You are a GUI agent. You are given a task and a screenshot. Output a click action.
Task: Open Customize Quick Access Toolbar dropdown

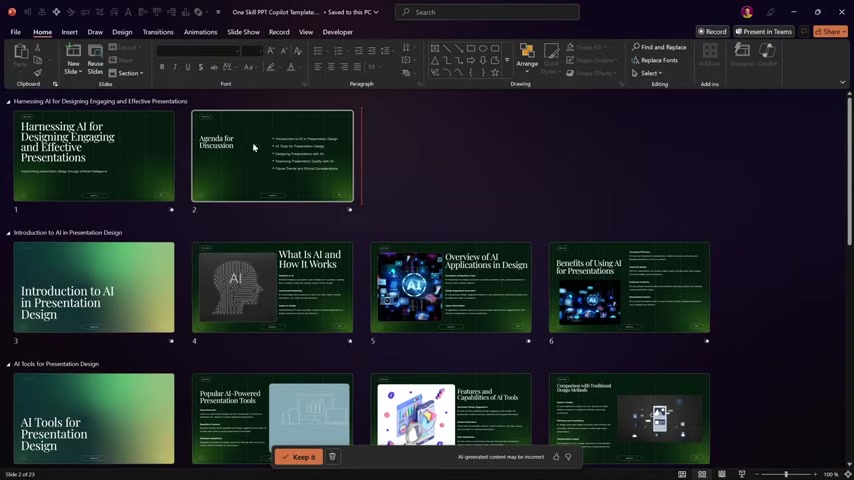218,12
